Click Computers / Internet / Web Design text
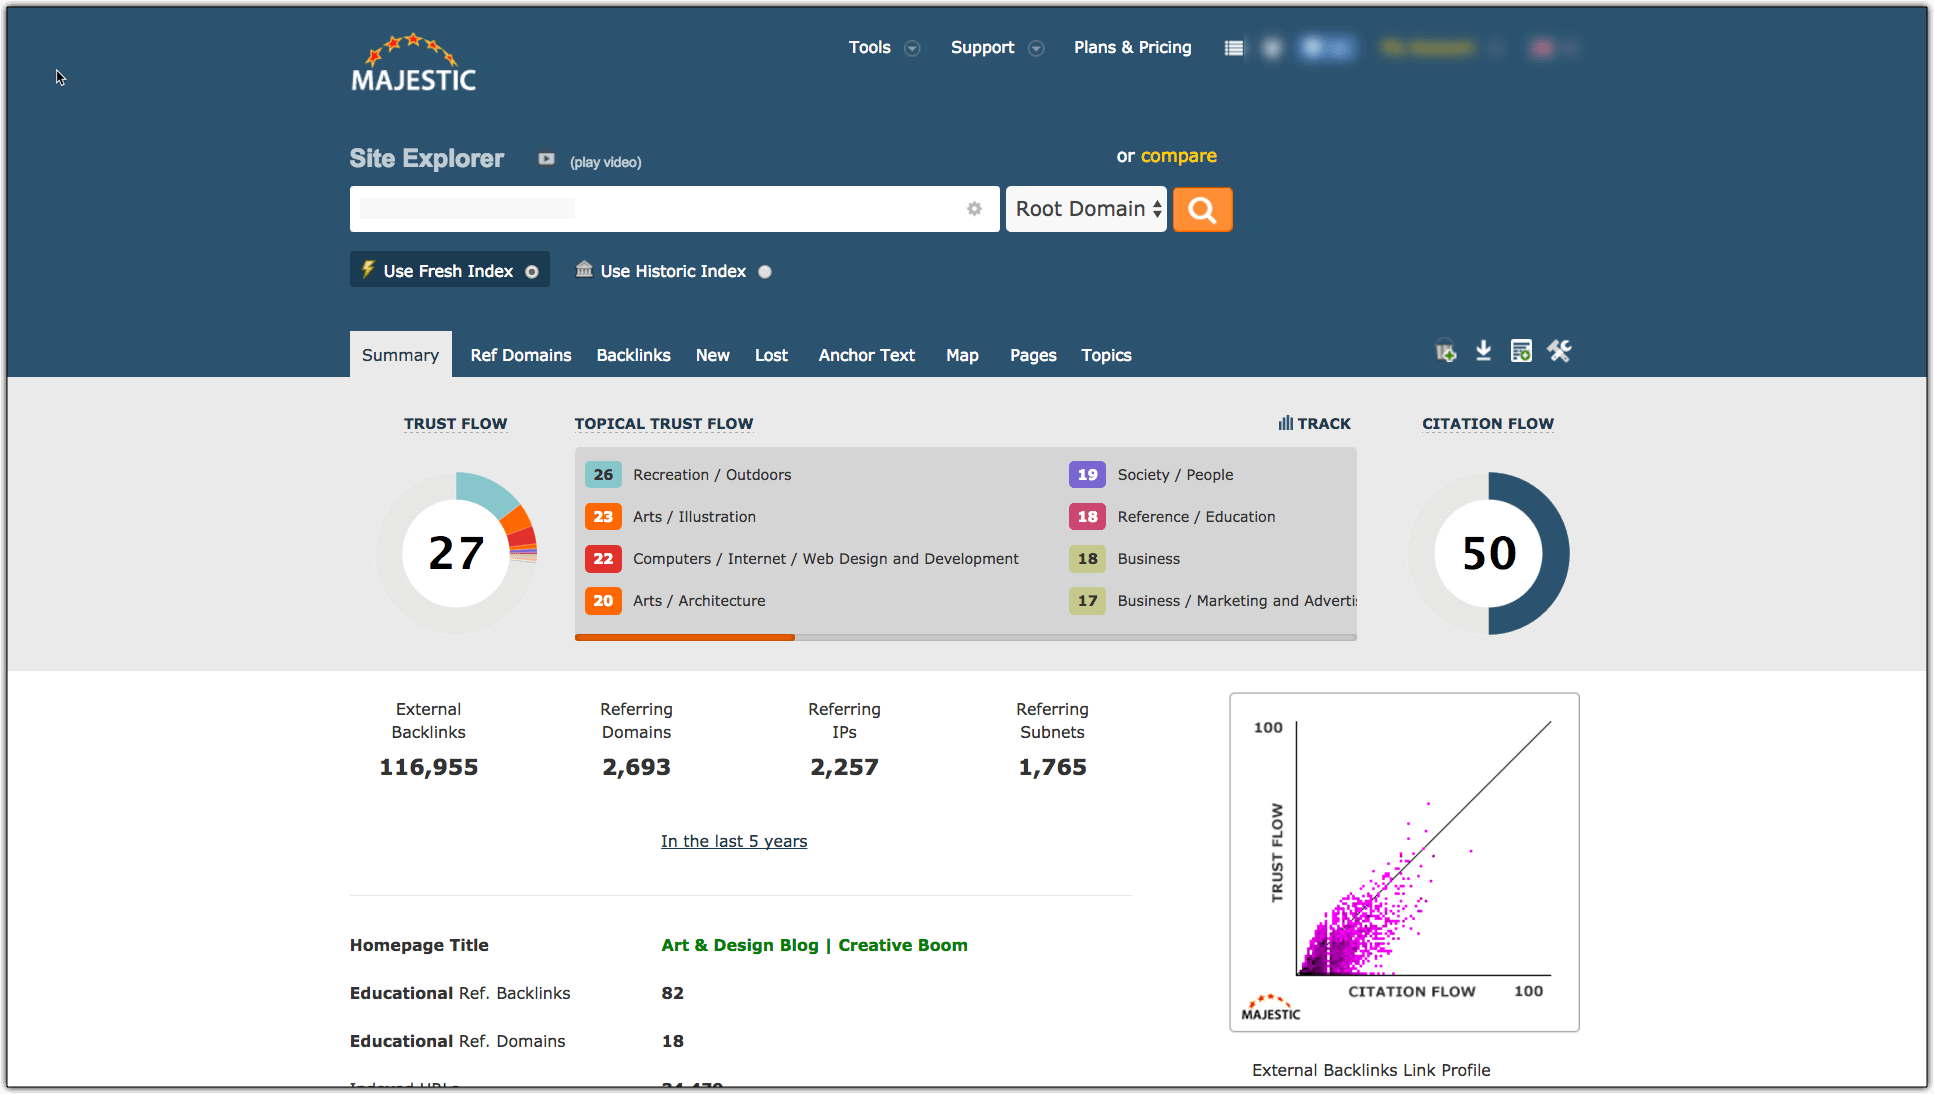This screenshot has height=1094, width=1934. coord(826,559)
